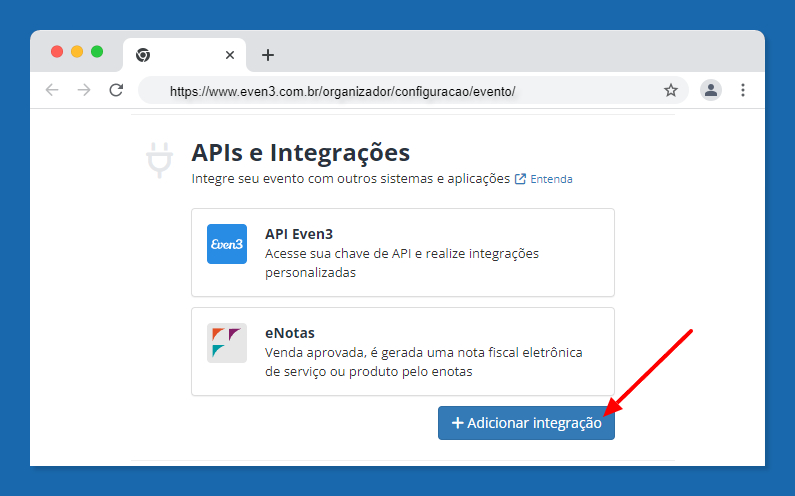Click the red close window button
Image resolution: width=795 pixels, height=496 pixels.
coord(57,51)
